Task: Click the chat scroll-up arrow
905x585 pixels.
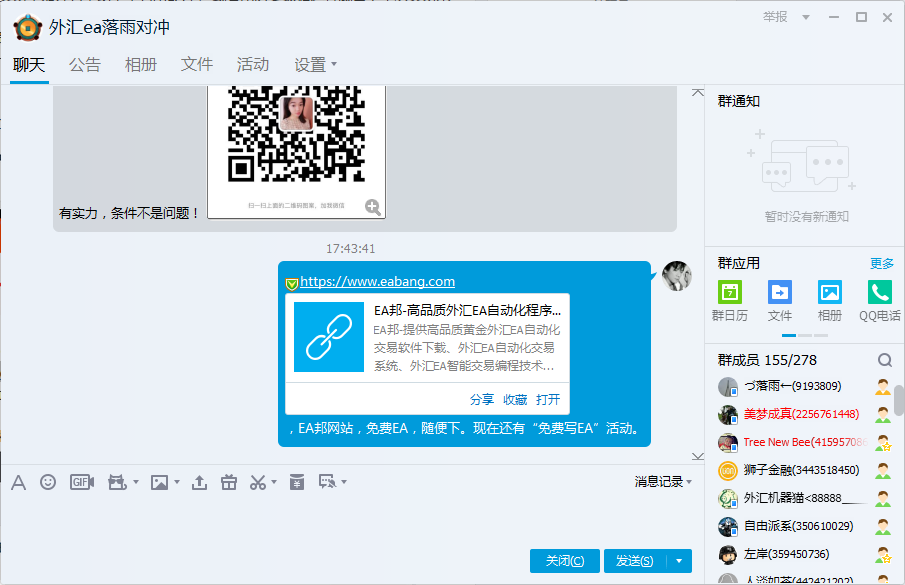Action: click(698, 92)
